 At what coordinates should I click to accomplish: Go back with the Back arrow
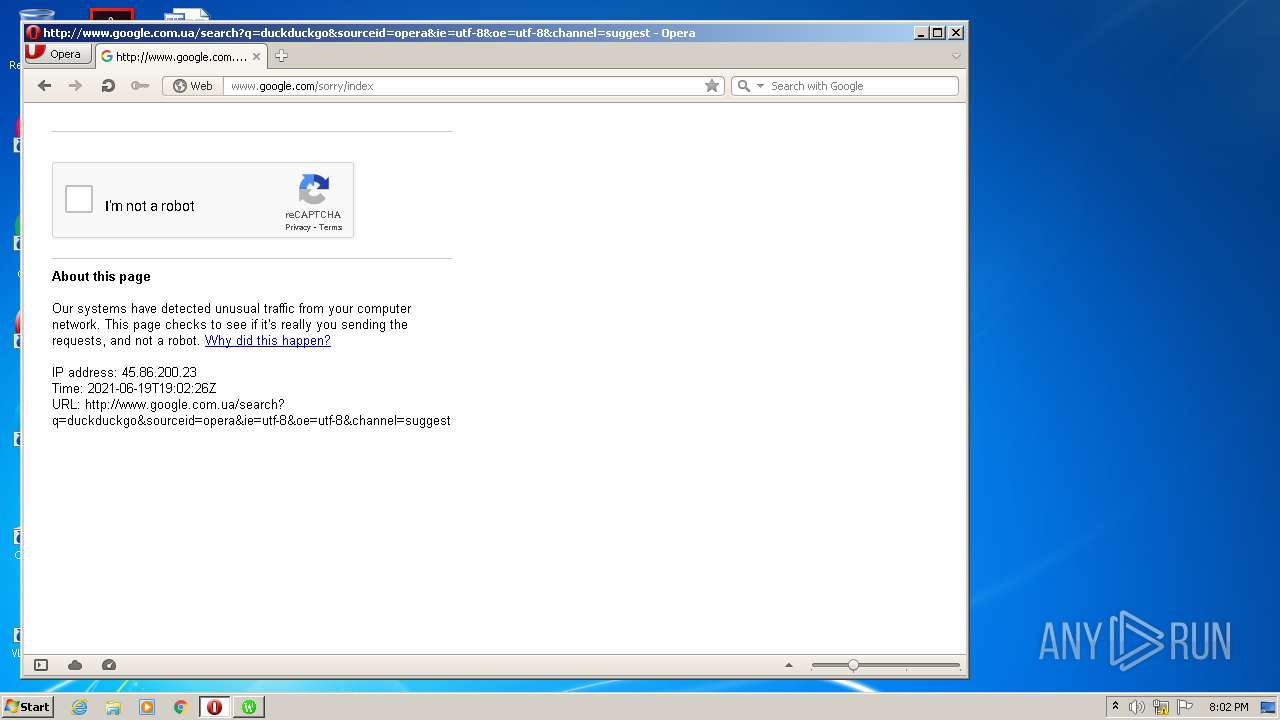point(44,86)
